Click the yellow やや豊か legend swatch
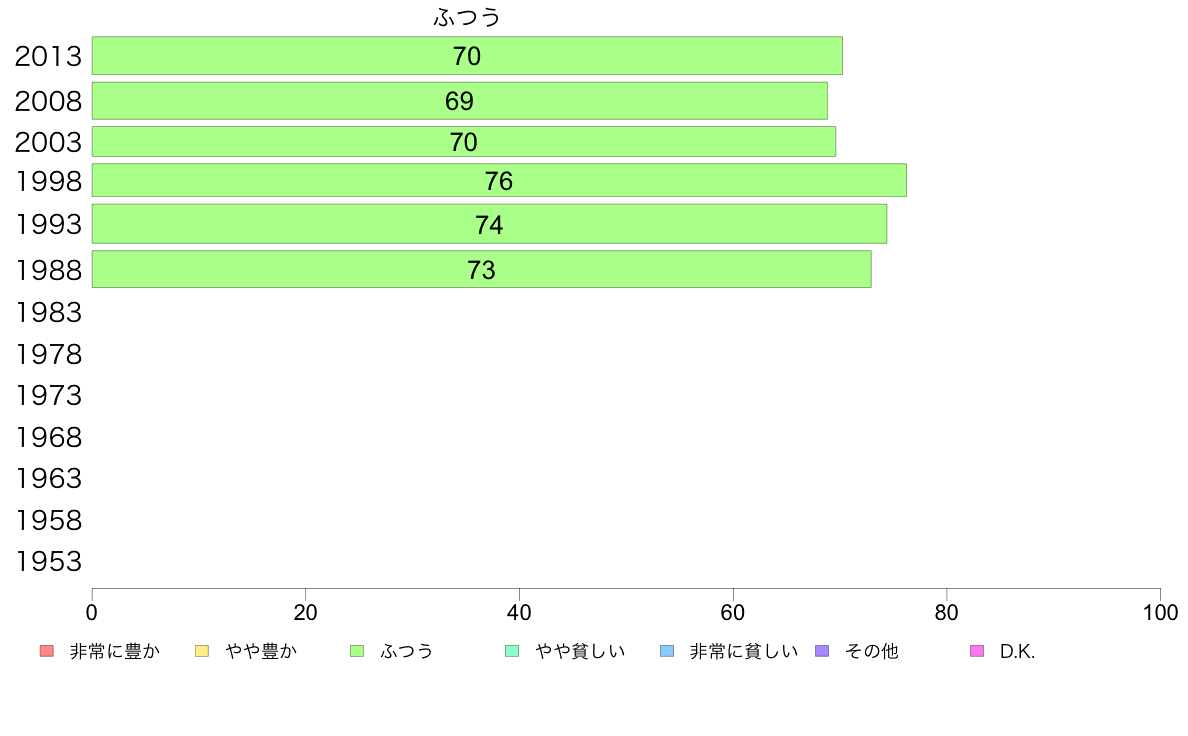The height and width of the screenshot is (736, 1188). 202,651
